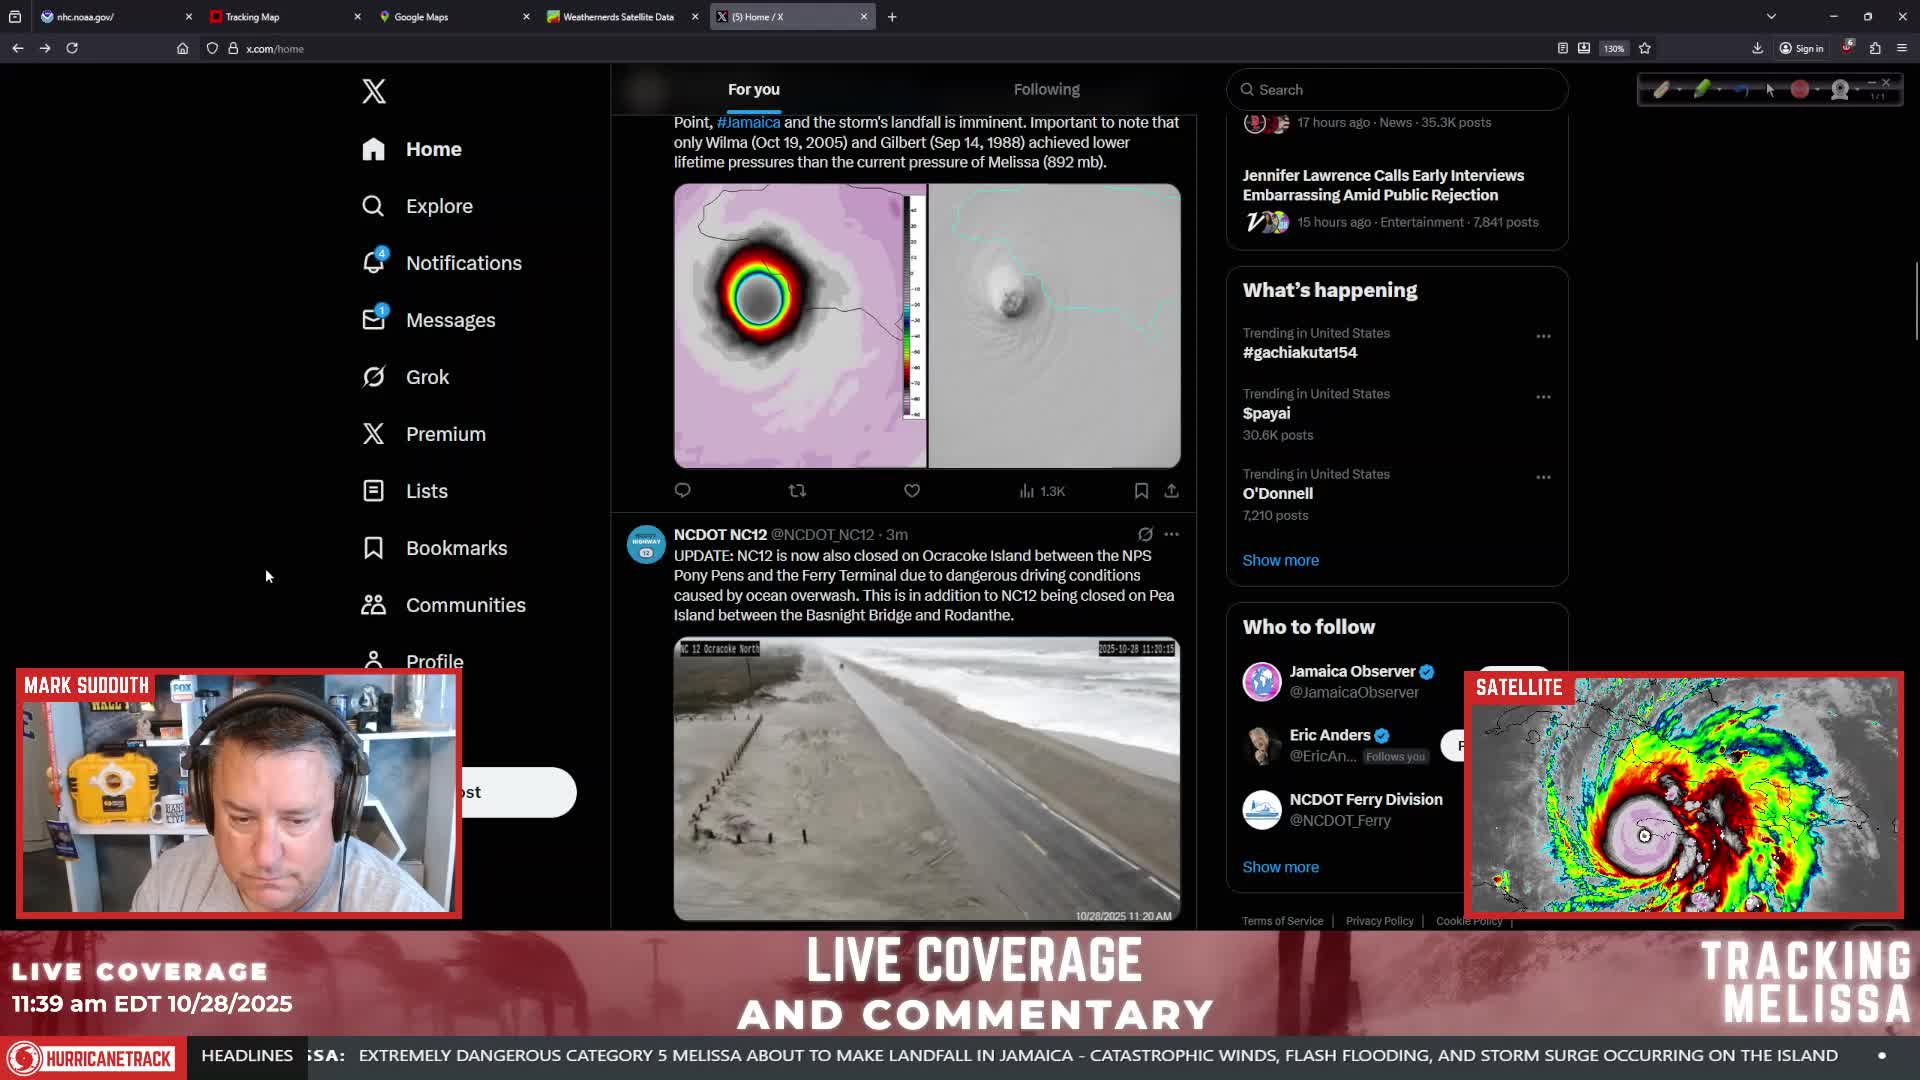Viewport: 1920px width, 1080px height.
Task: Switch to the Following tab
Action: 1046,90
